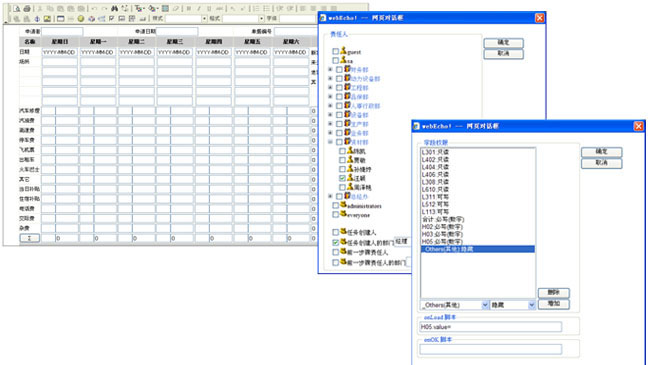Tick the administrators checkbox

coord(335,206)
